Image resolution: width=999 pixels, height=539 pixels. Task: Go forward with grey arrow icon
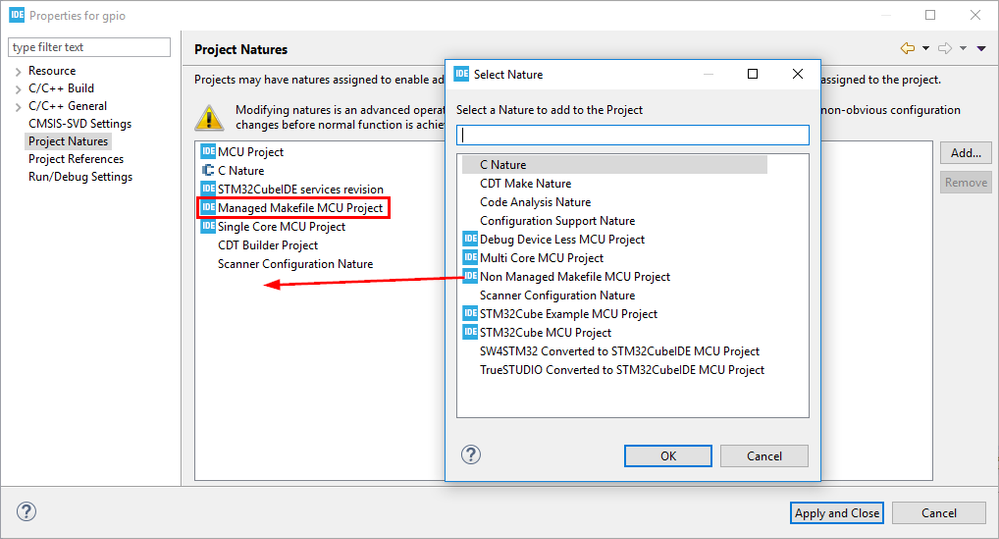(x=945, y=48)
